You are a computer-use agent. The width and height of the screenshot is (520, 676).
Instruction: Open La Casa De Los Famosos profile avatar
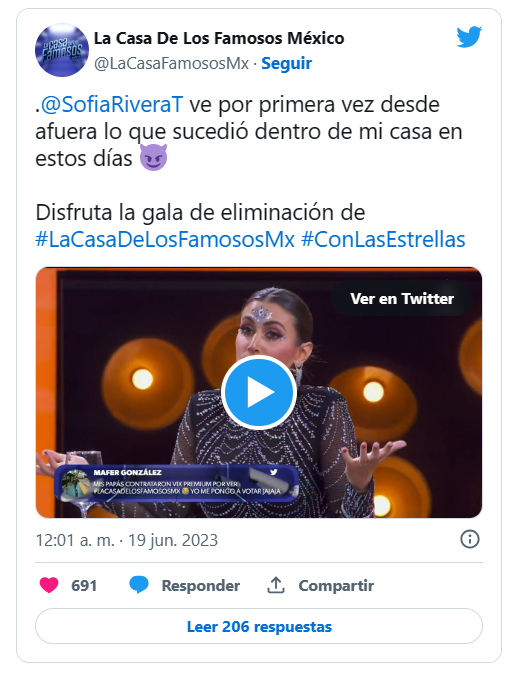62,50
